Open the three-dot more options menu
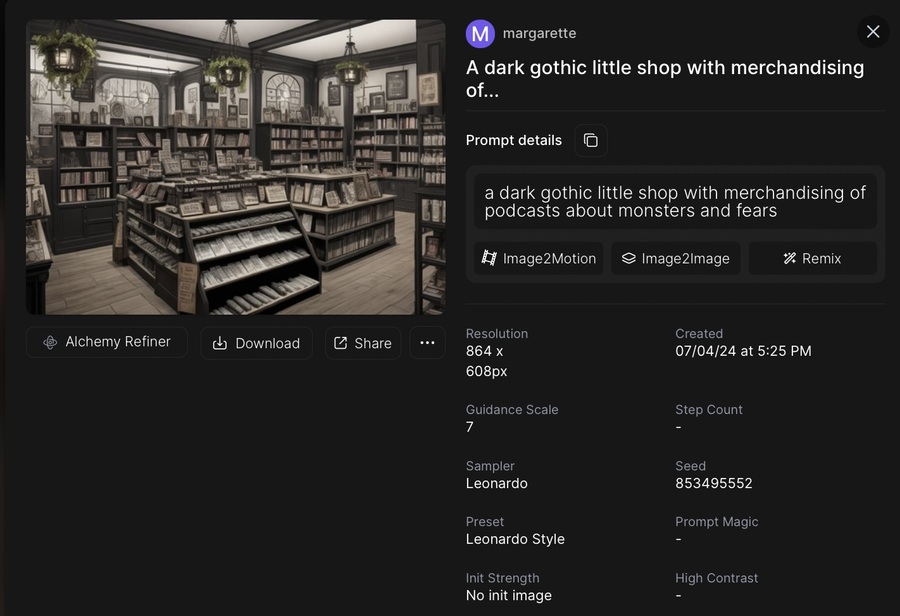 pyautogui.click(x=427, y=343)
